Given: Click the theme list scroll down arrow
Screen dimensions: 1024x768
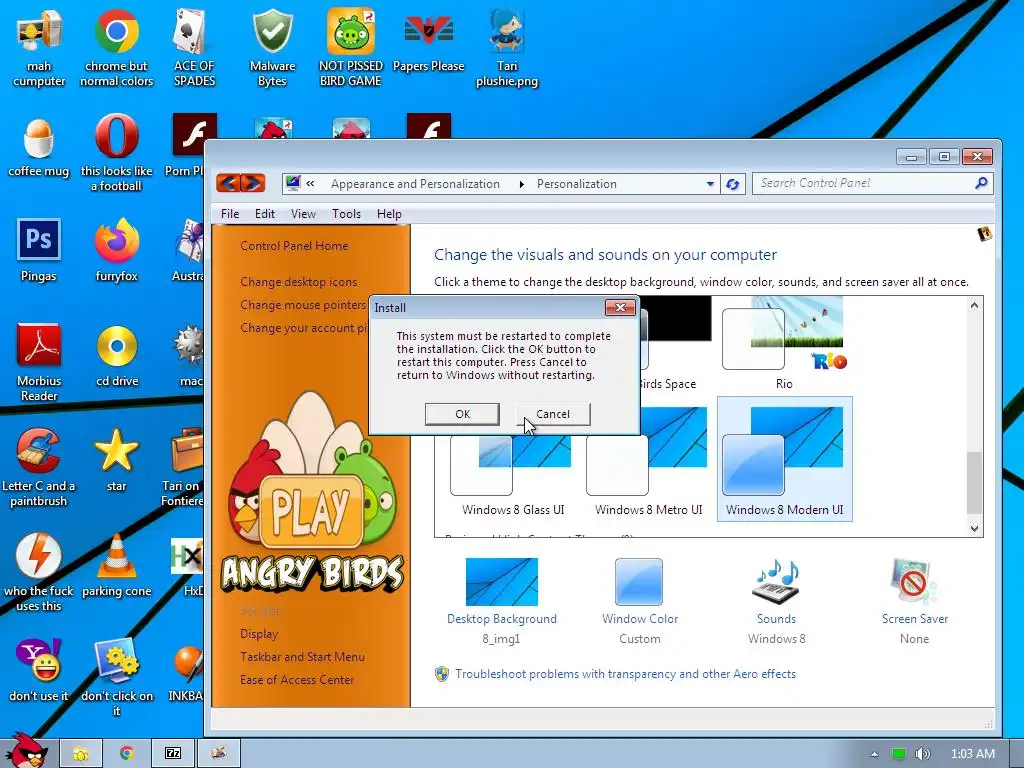Looking at the screenshot, I should (x=974, y=528).
